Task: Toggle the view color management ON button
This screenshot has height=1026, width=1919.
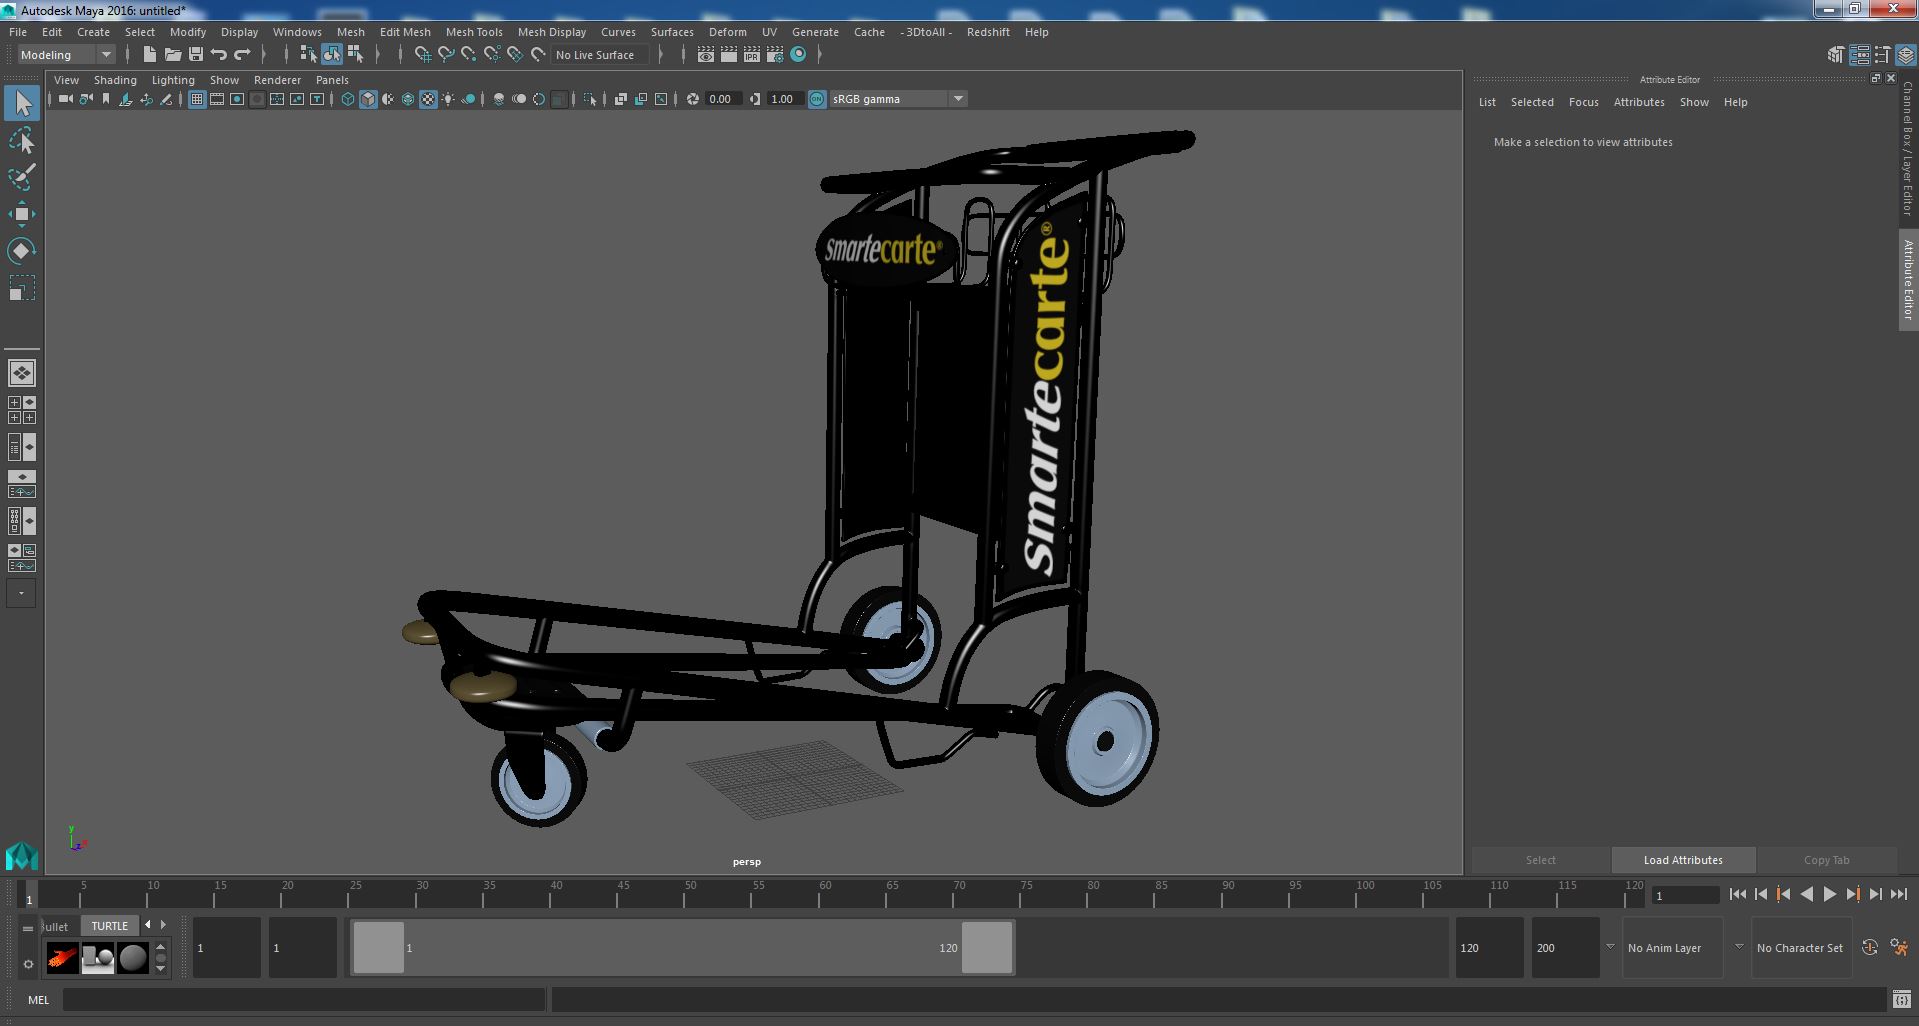Action: click(817, 99)
